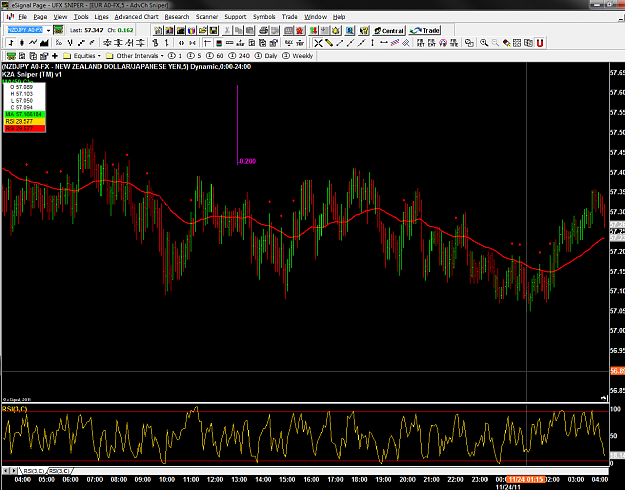Click the RSI(3,C) pane title
The width and height of the screenshot is (625, 490).
point(15,409)
